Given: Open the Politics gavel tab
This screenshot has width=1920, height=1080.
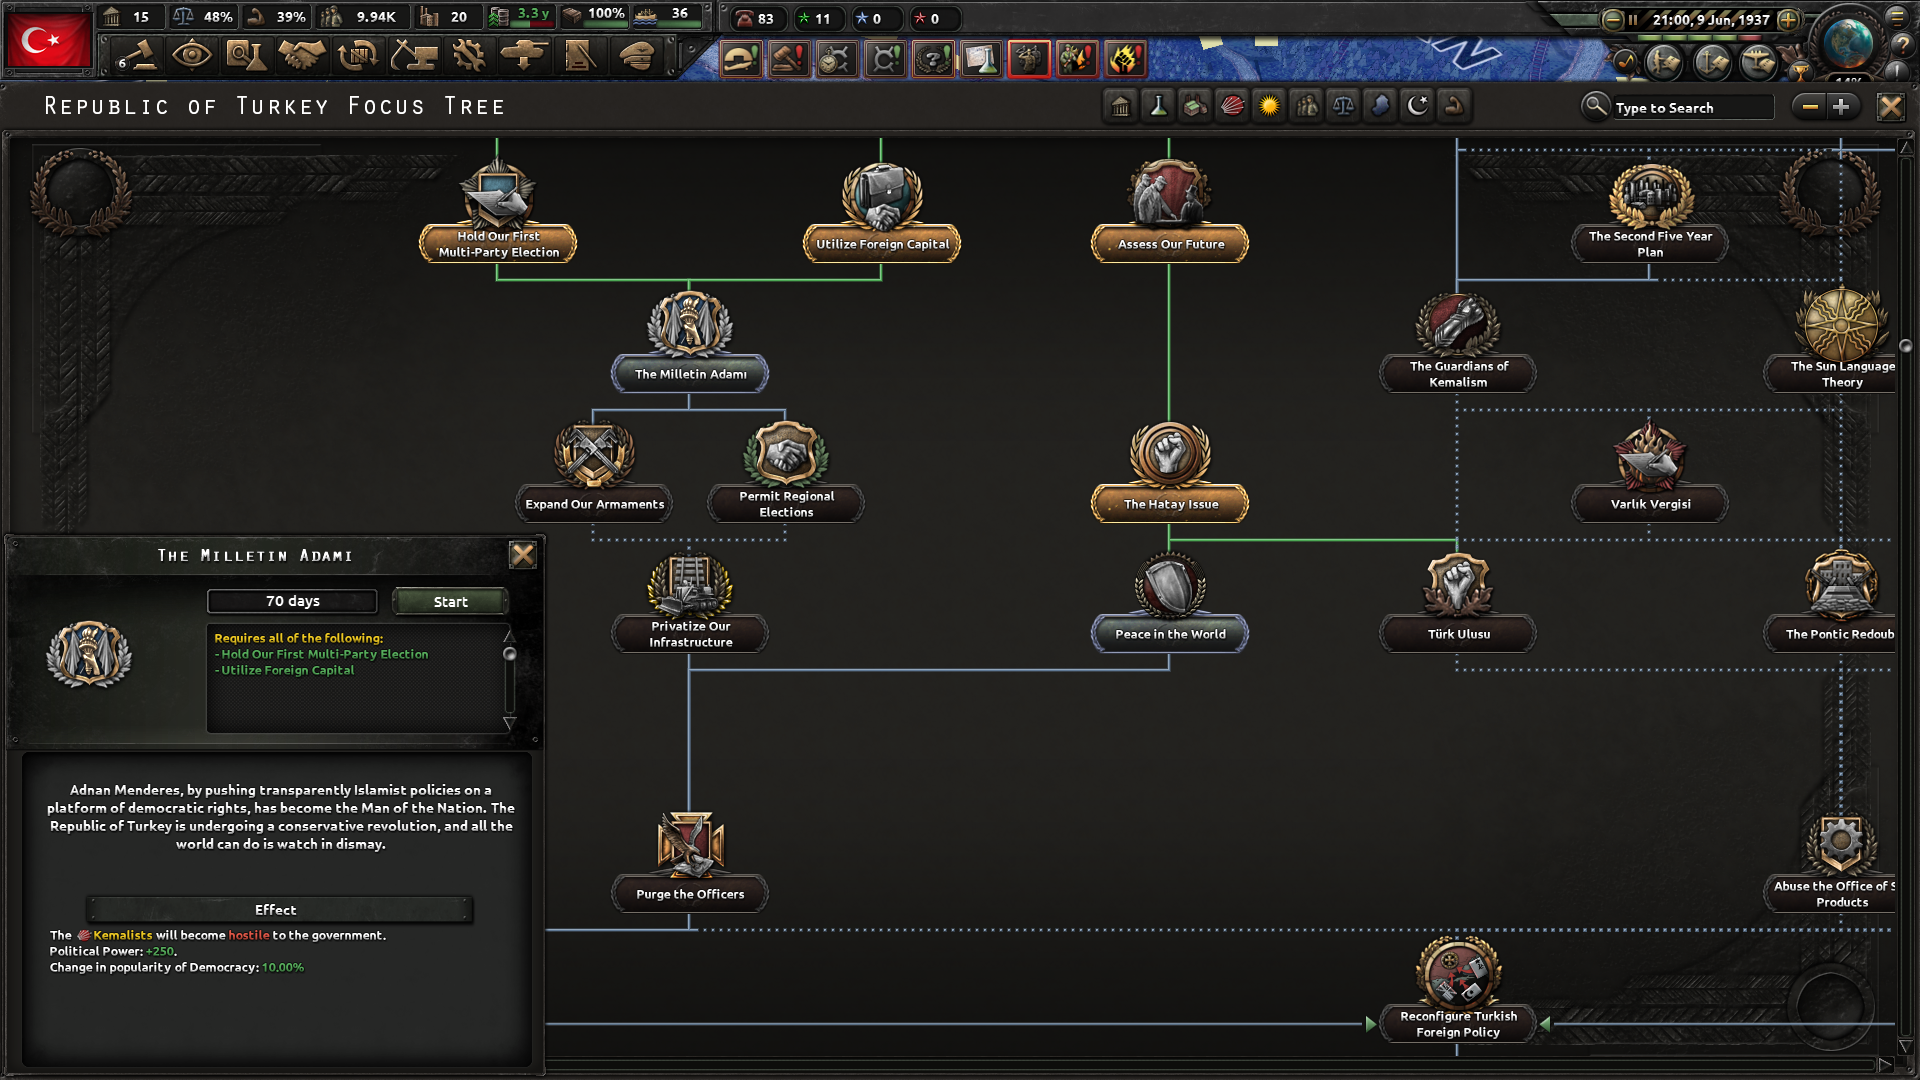Looking at the screenshot, I should [136, 57].
